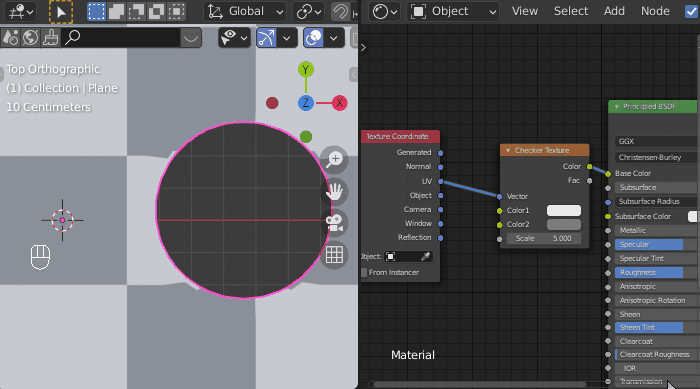Click the object icon in Object field

click(391, 256)
